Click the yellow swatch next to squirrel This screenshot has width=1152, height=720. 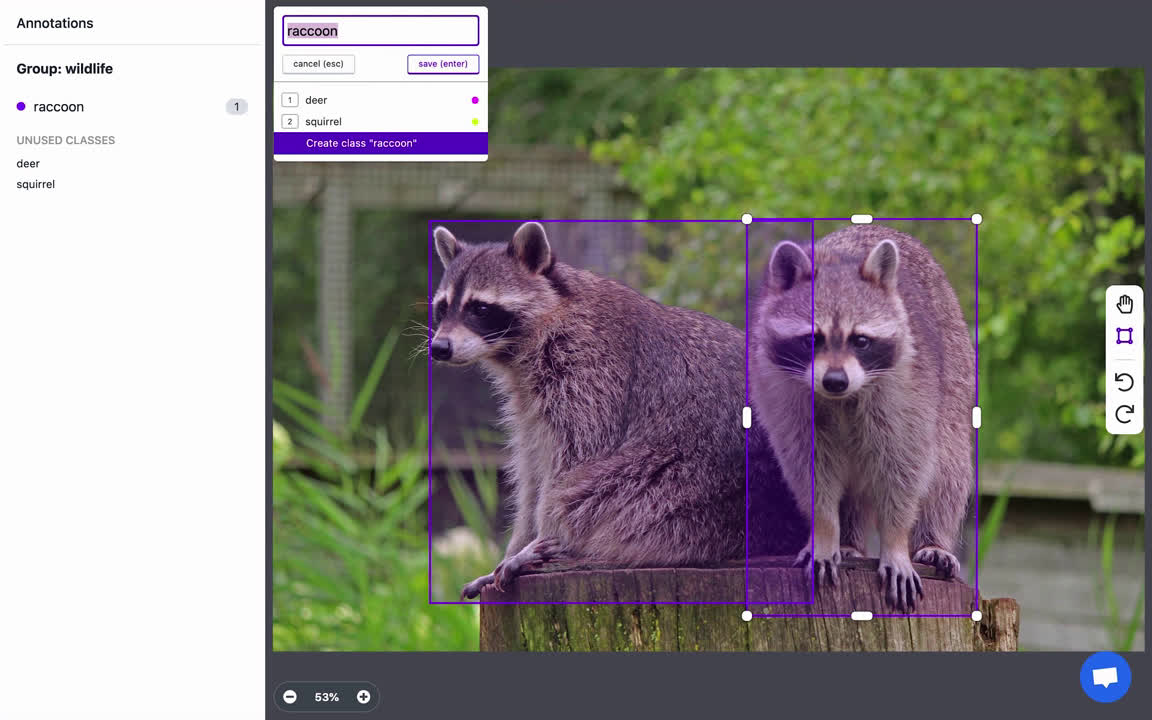pos(473,121)
